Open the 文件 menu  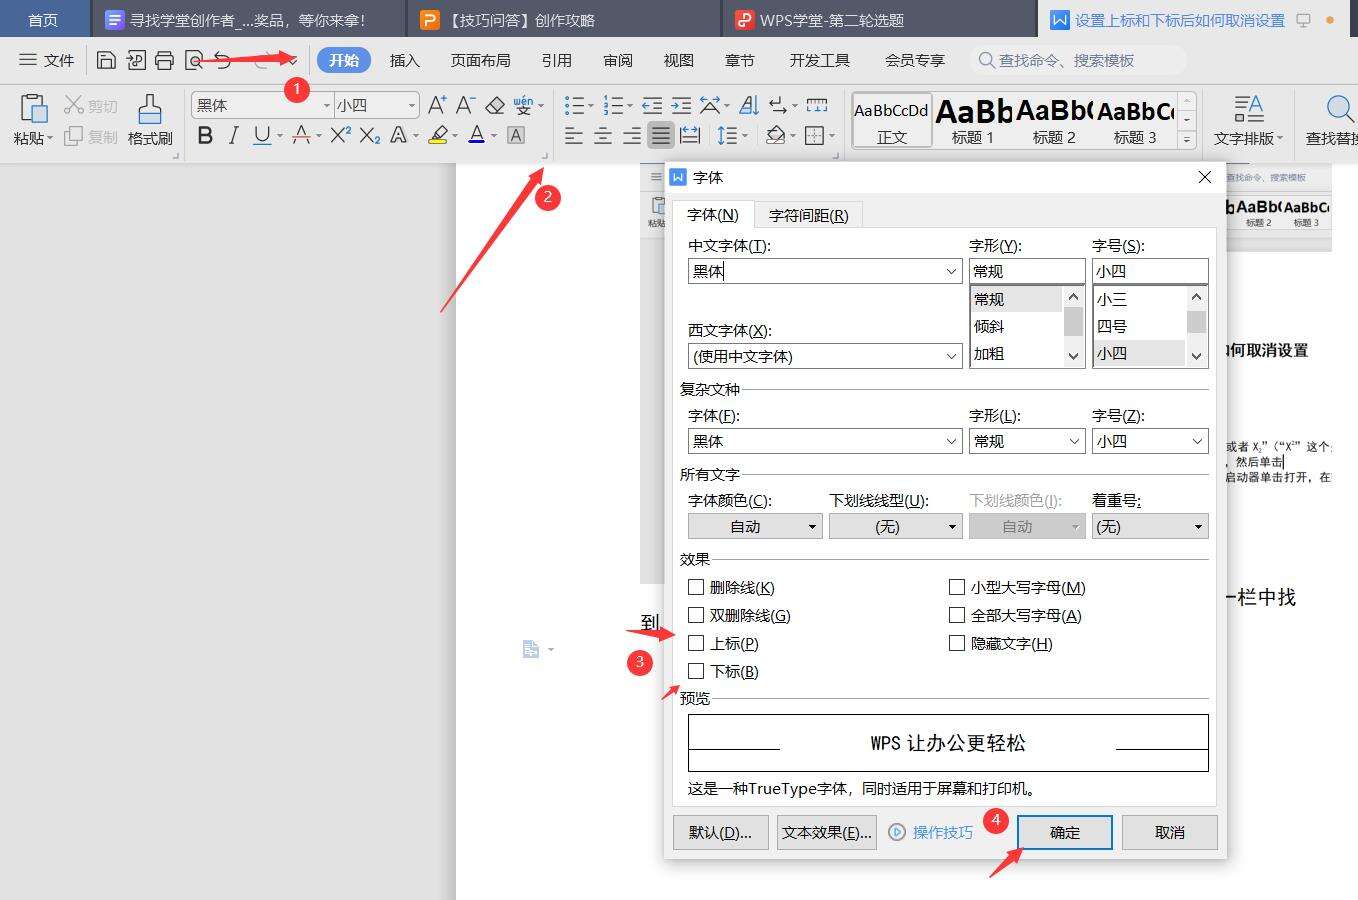click(47, 60)
